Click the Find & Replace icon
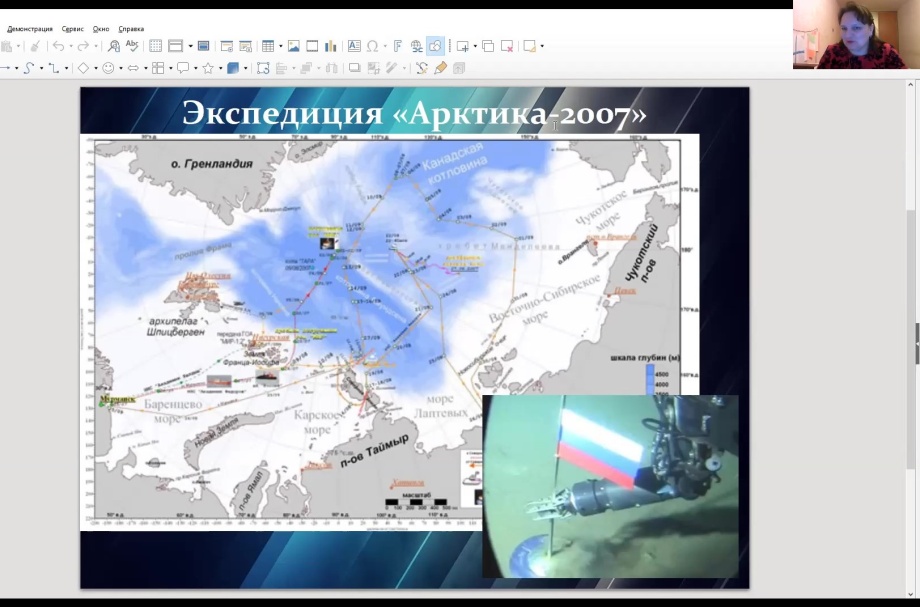This screenshot has width=920, height=607. [114, 46]
